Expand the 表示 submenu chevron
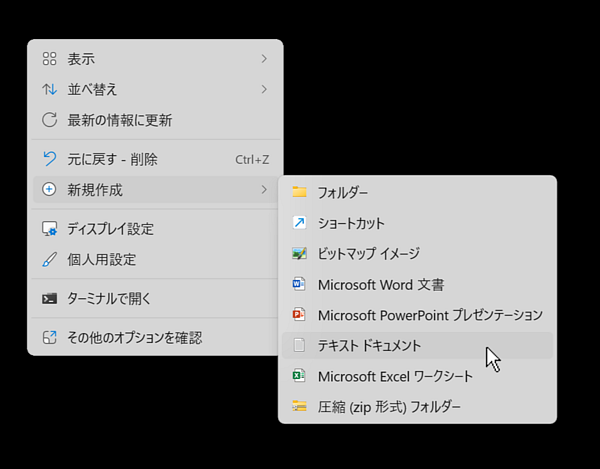The width and height of the screenshot is (600, 469). 264,59
